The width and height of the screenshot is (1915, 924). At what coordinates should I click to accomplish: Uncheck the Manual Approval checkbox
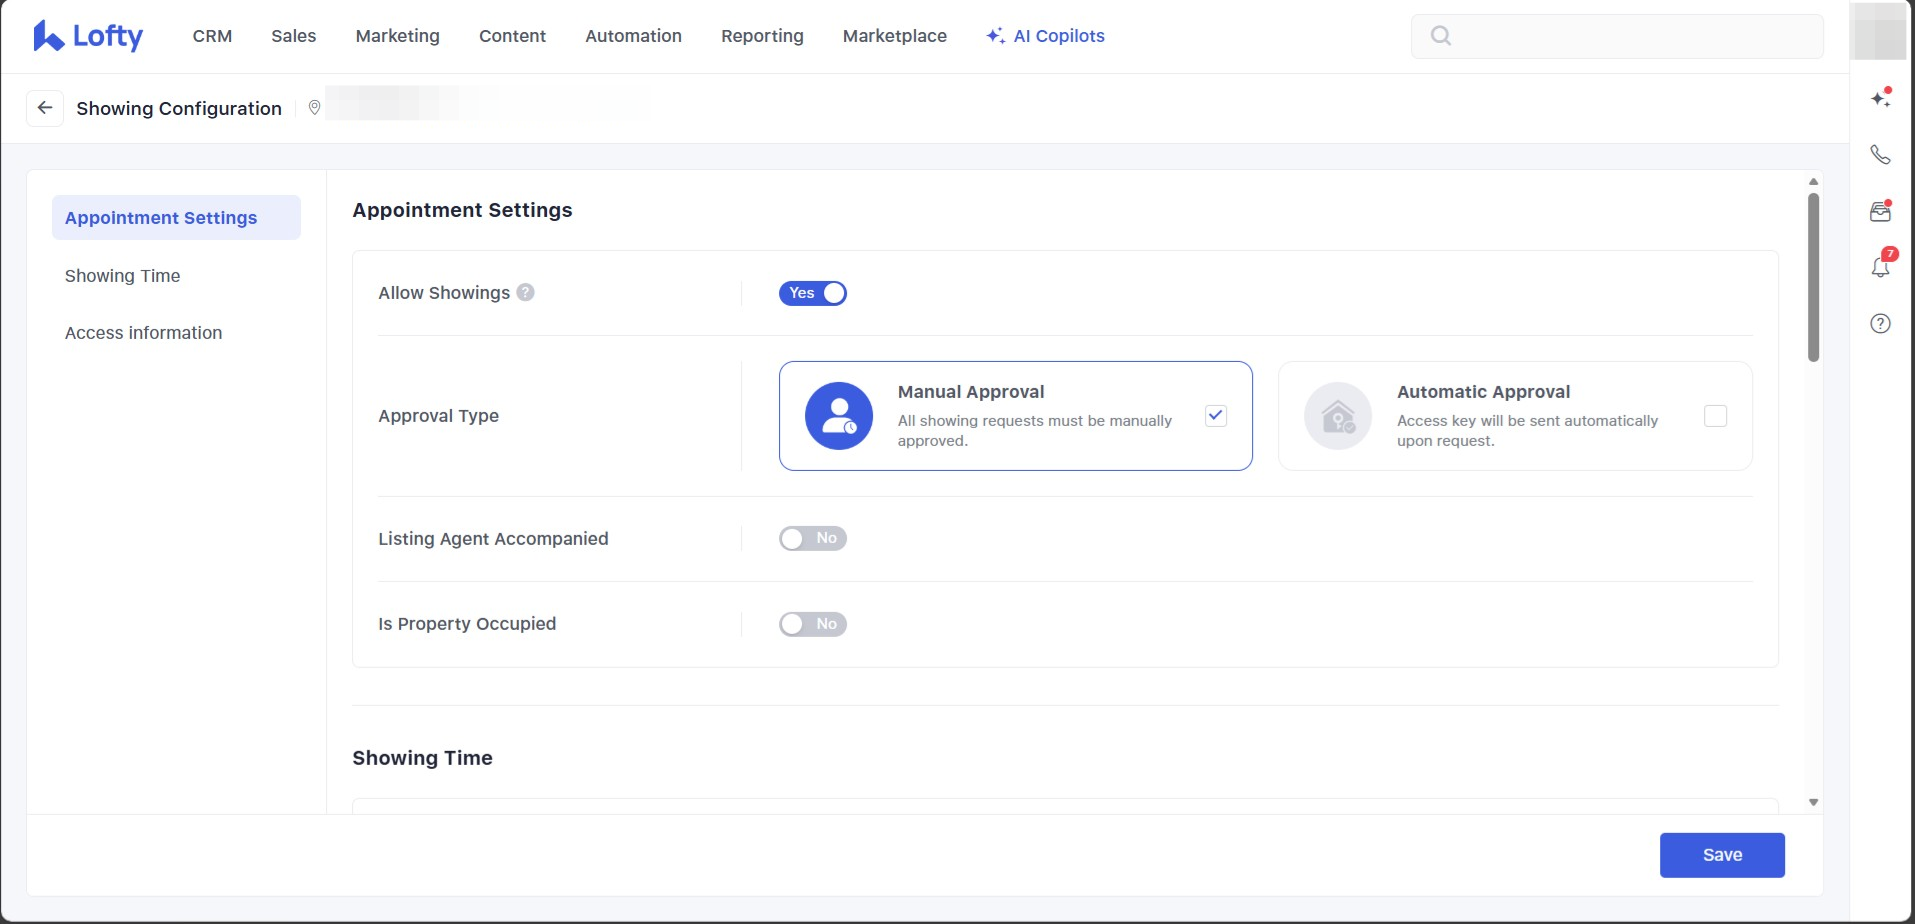[1216, 416]
